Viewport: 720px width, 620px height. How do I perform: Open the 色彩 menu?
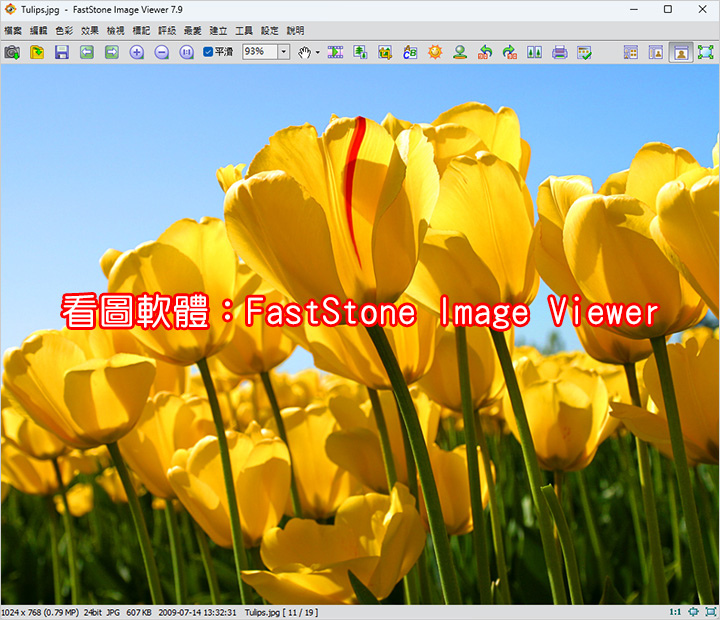point(64,31)
